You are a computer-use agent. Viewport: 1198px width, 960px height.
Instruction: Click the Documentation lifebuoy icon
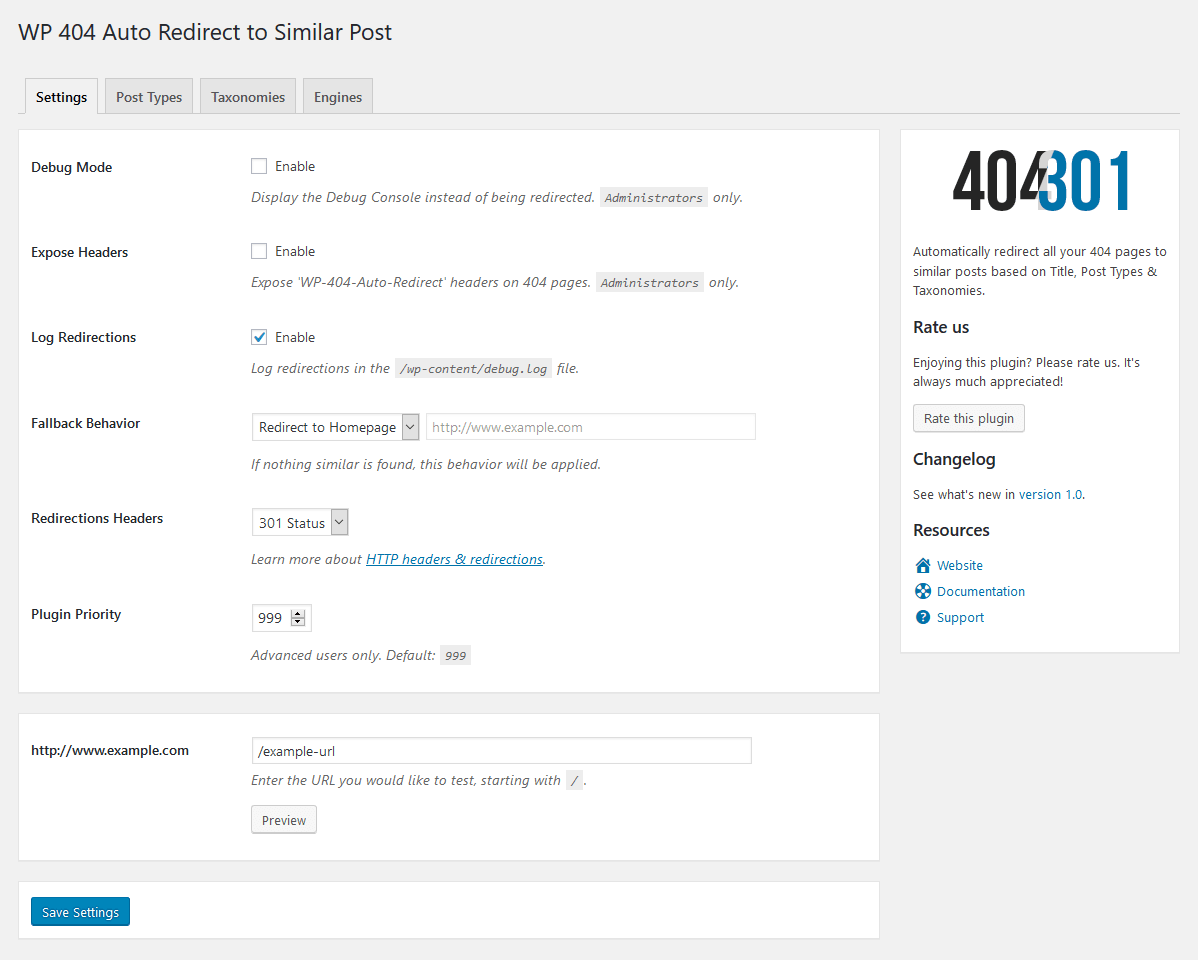[923, 591]
